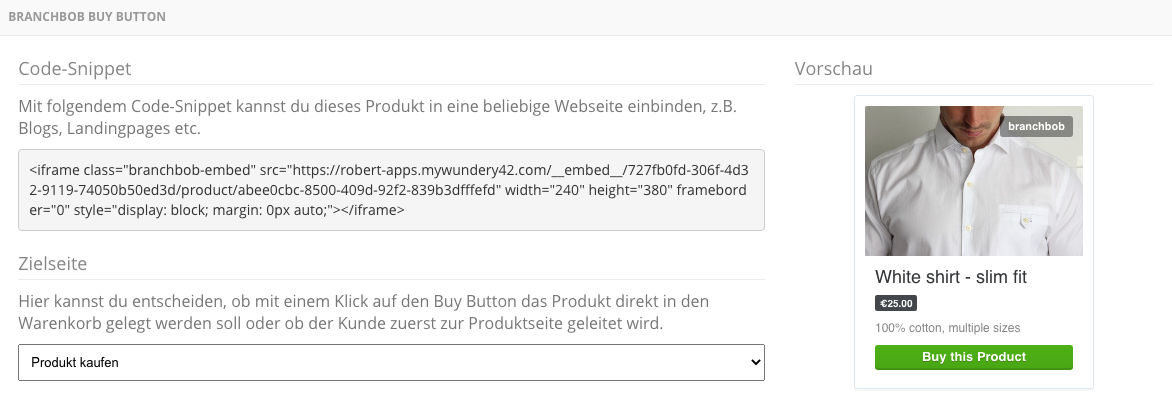Click the Zielseite section heading
The image size is (1172, 393).
point(52,264)
